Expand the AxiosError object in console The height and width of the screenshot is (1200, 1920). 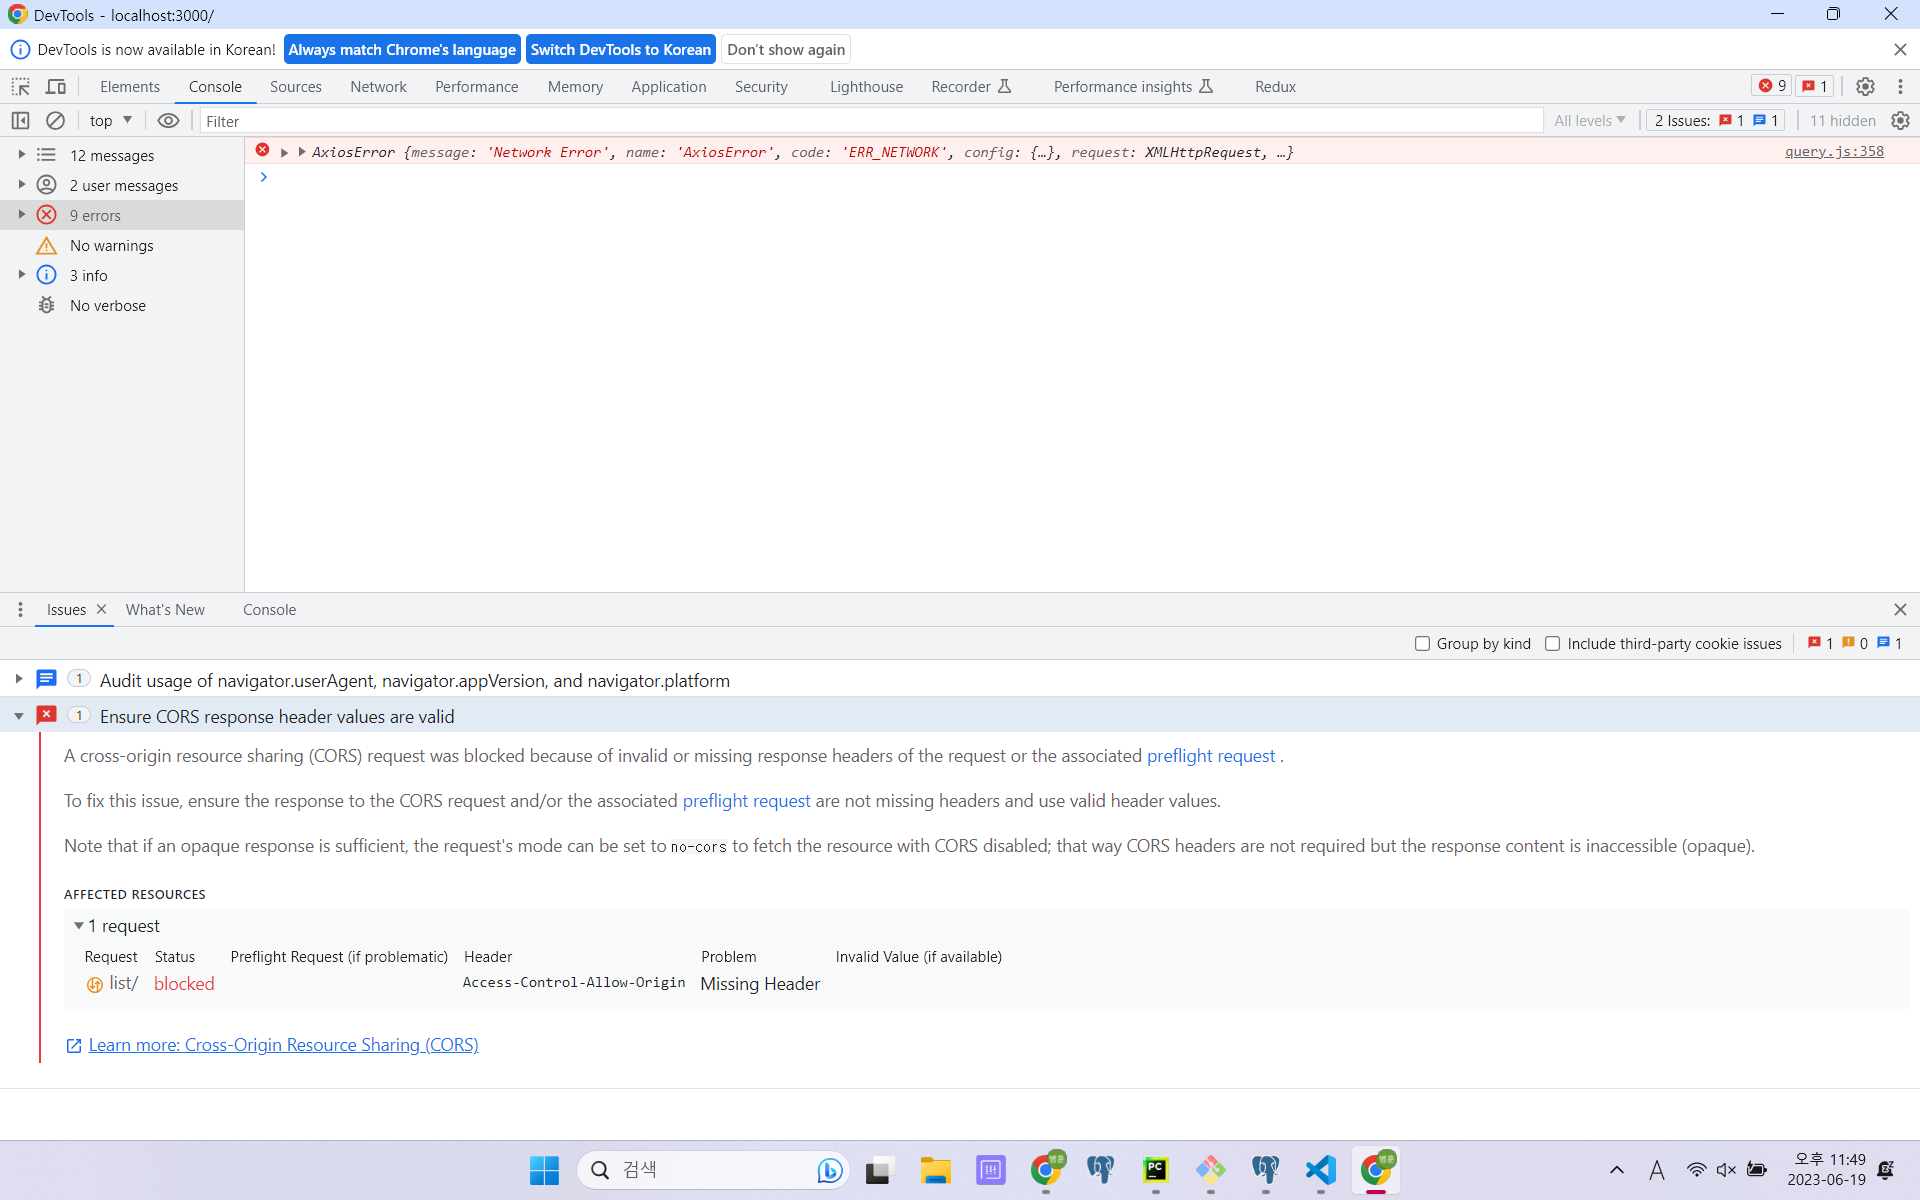[x=301, y=152]
